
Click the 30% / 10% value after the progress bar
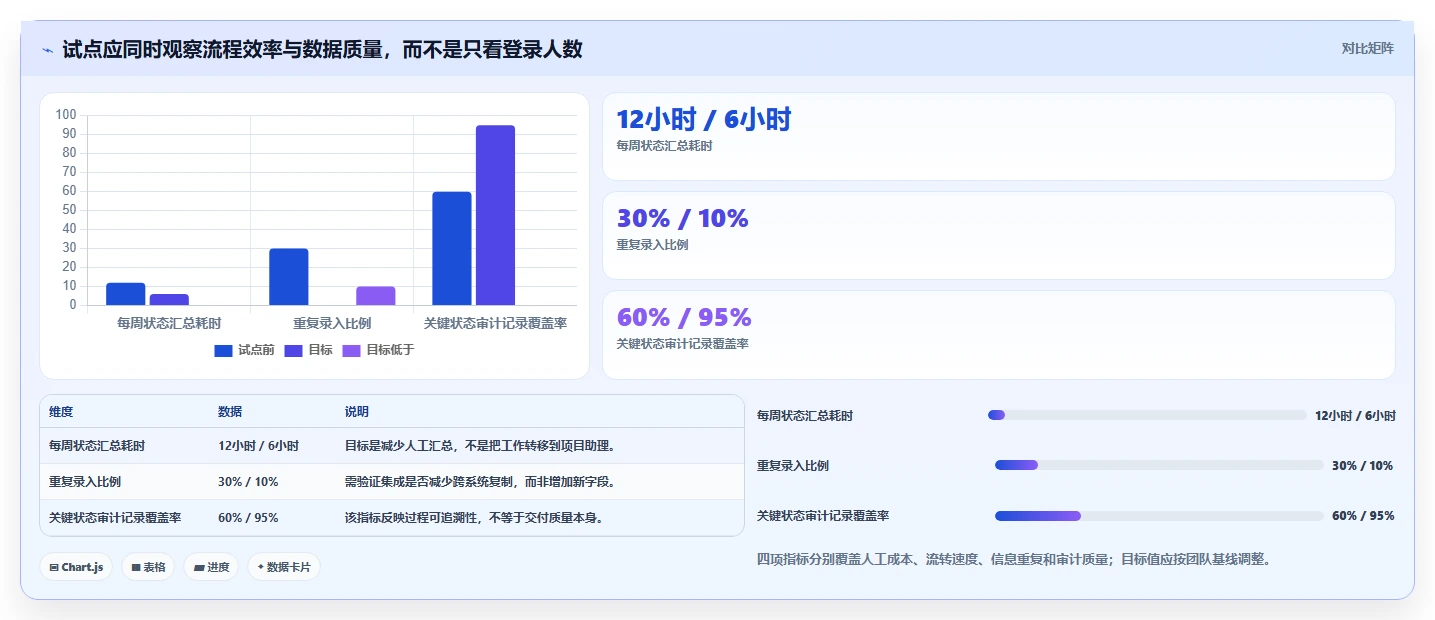coord(1362,466)
